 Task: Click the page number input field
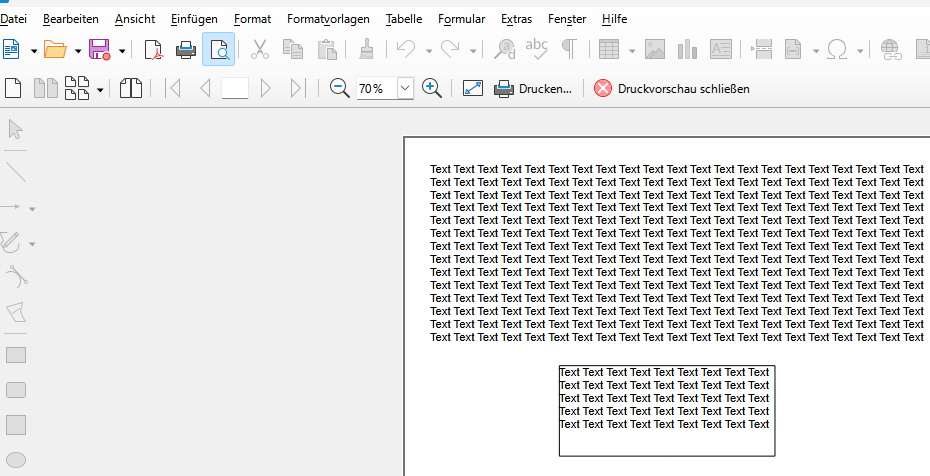point(235,88)
